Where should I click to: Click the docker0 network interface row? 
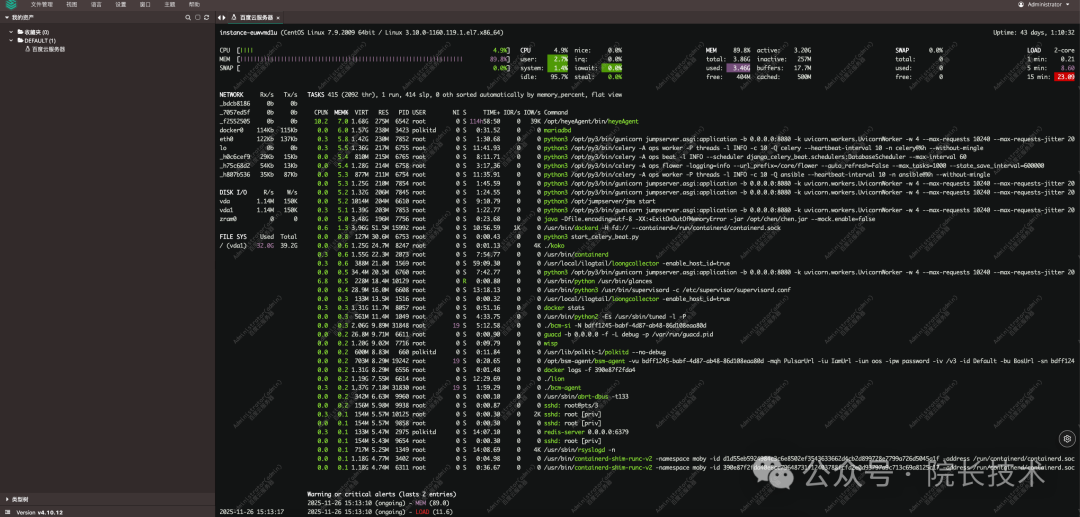point(258,129)
